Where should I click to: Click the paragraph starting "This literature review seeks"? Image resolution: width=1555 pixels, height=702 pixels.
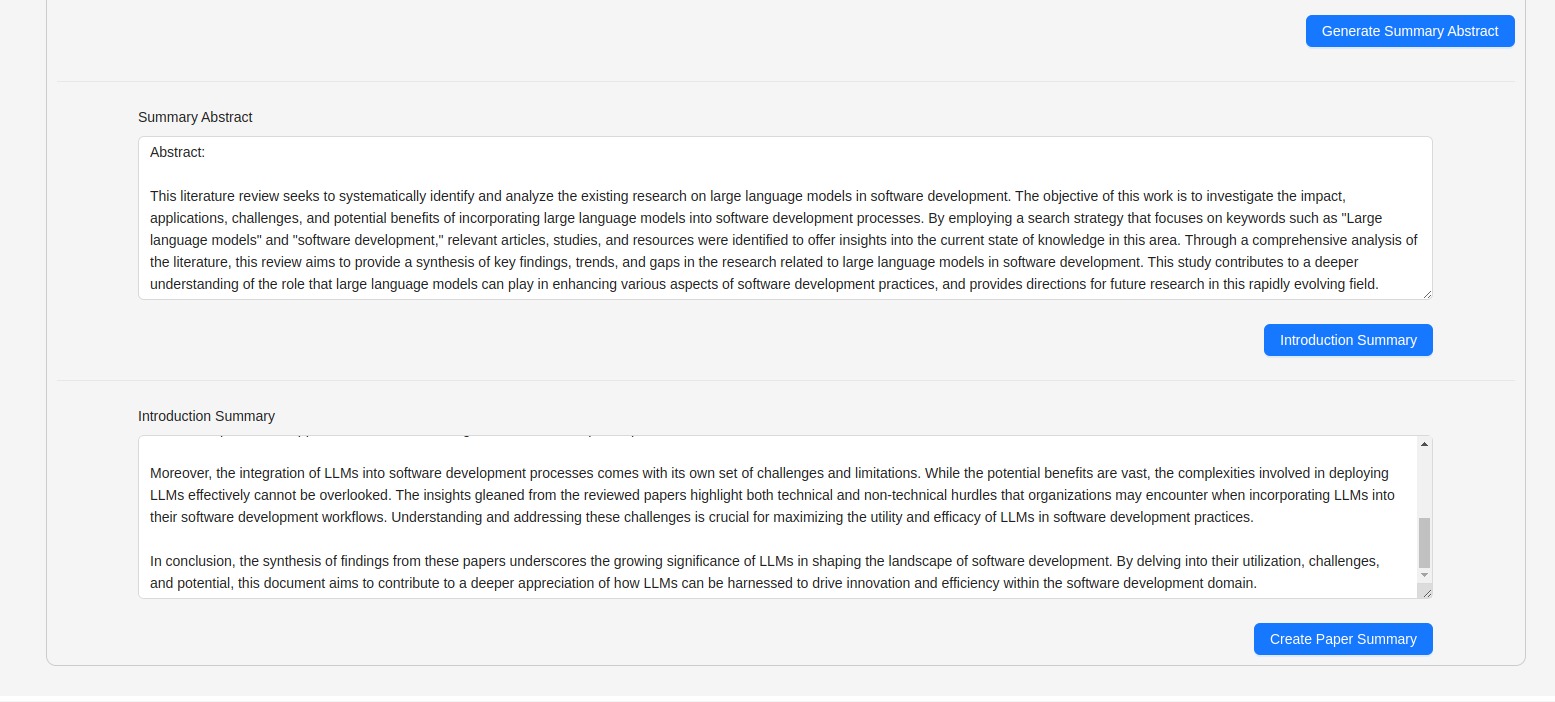coord(600,196)
